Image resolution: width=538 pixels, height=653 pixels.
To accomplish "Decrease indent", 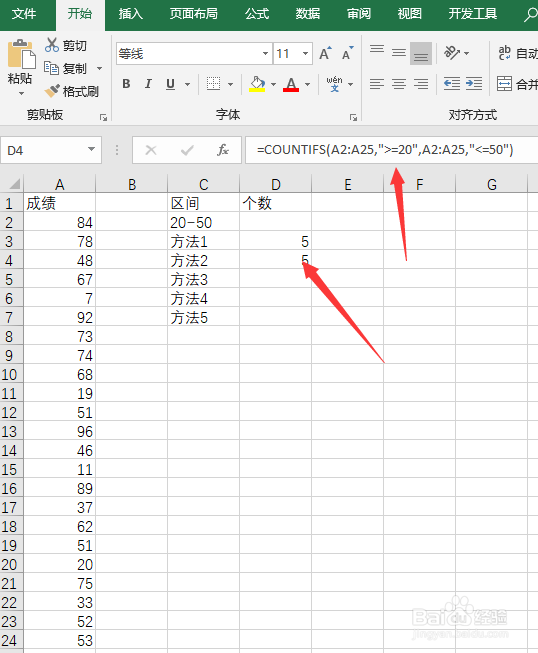I will click(x=452, y=84).
